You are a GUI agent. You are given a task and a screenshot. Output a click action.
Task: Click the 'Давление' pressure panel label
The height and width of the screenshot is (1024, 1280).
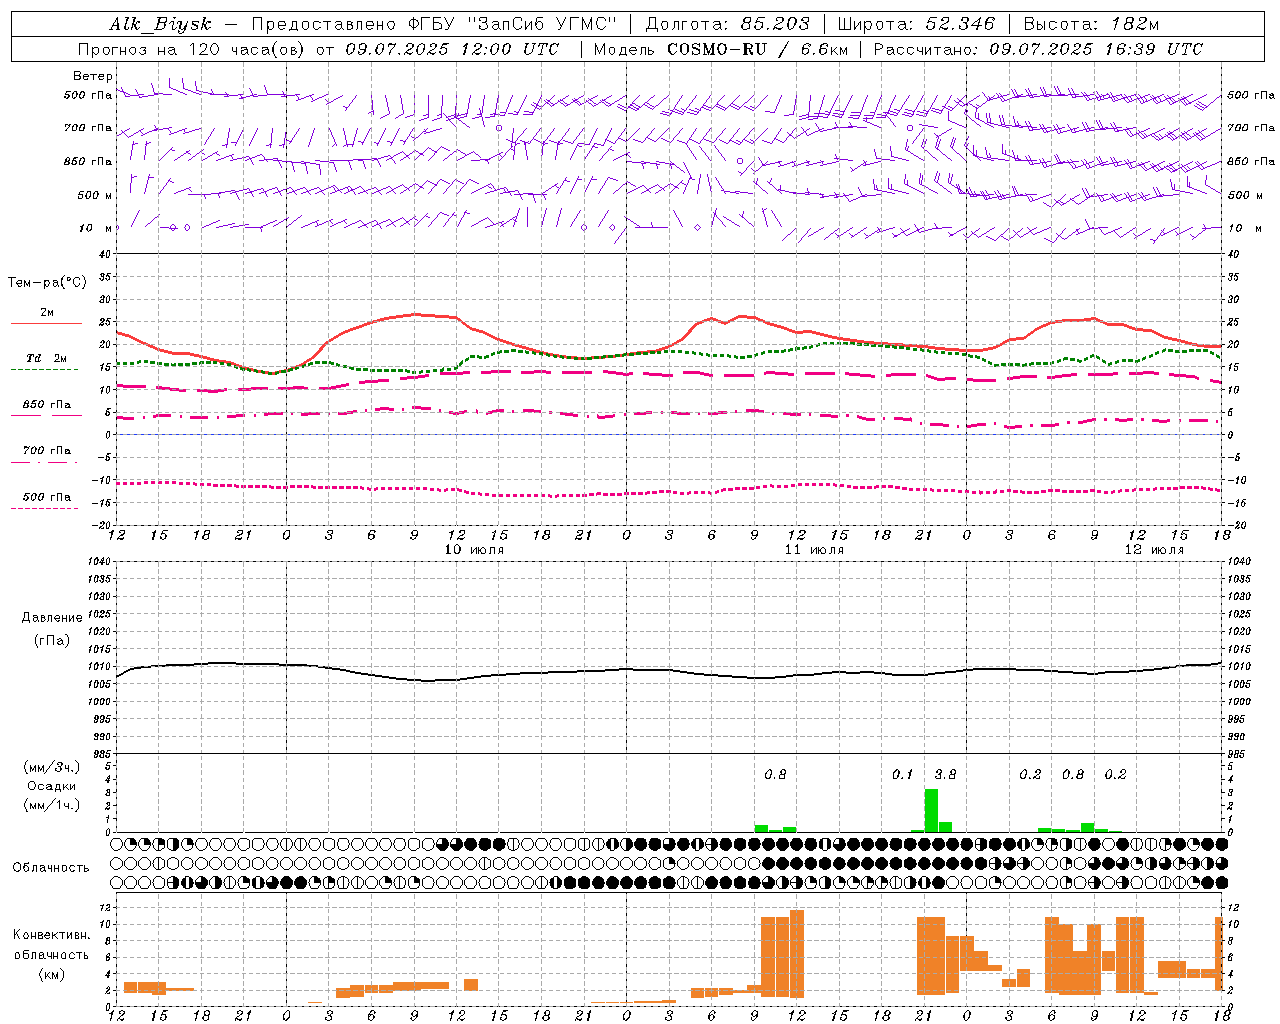click(x=50, y=618)
